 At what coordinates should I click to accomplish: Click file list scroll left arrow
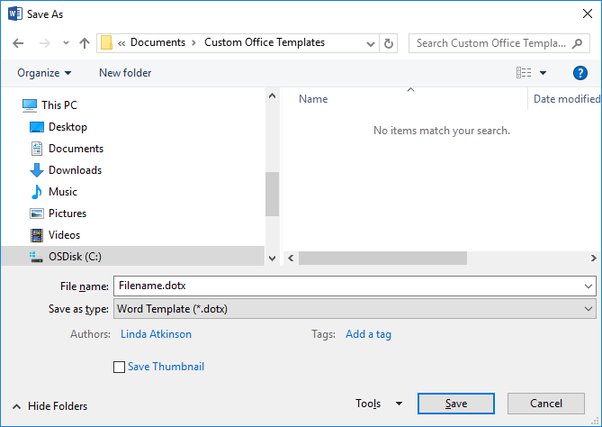coord(291,258)
